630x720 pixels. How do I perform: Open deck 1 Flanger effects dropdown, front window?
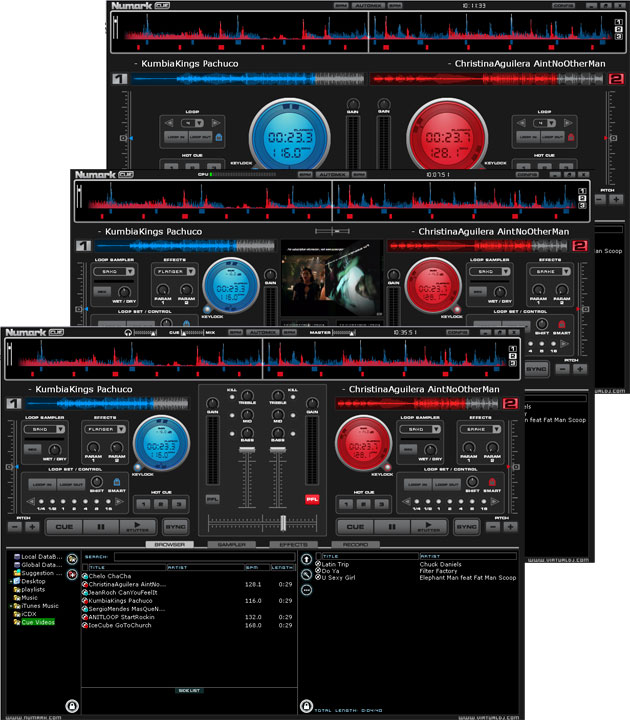pos(121,429)
